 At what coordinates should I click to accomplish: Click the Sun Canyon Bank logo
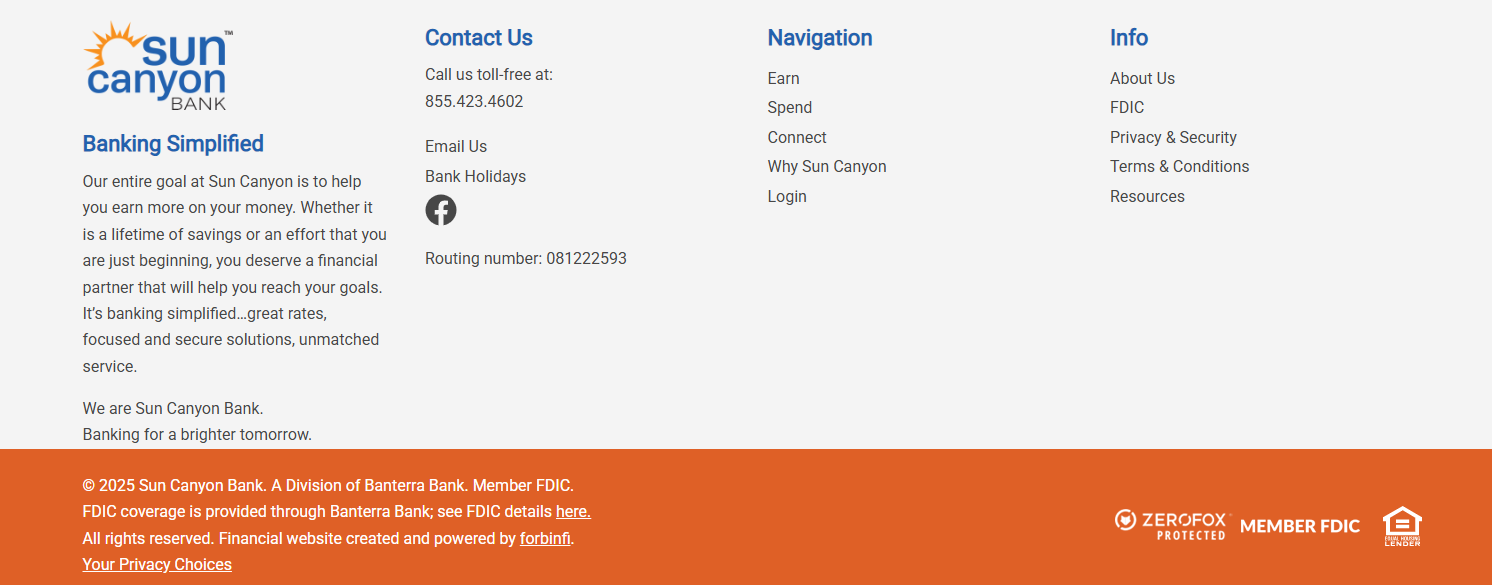(x=158, y=67)
